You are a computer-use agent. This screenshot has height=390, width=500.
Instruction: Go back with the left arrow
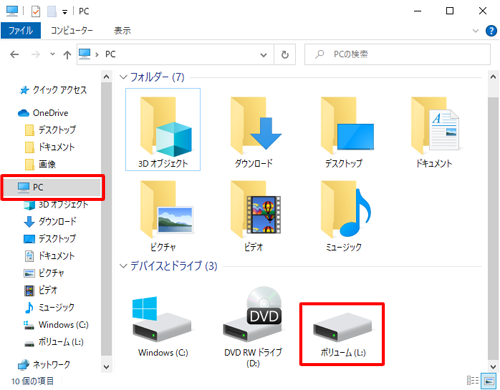pyautogui.click(x=14, y=54)
